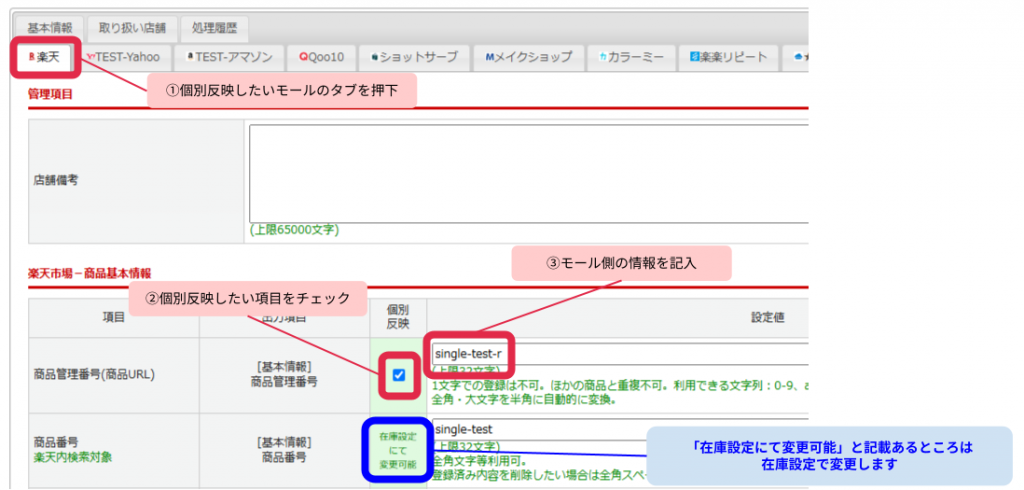Open the カラーミー tab
1024x490 pixels.
click(631, 57)
